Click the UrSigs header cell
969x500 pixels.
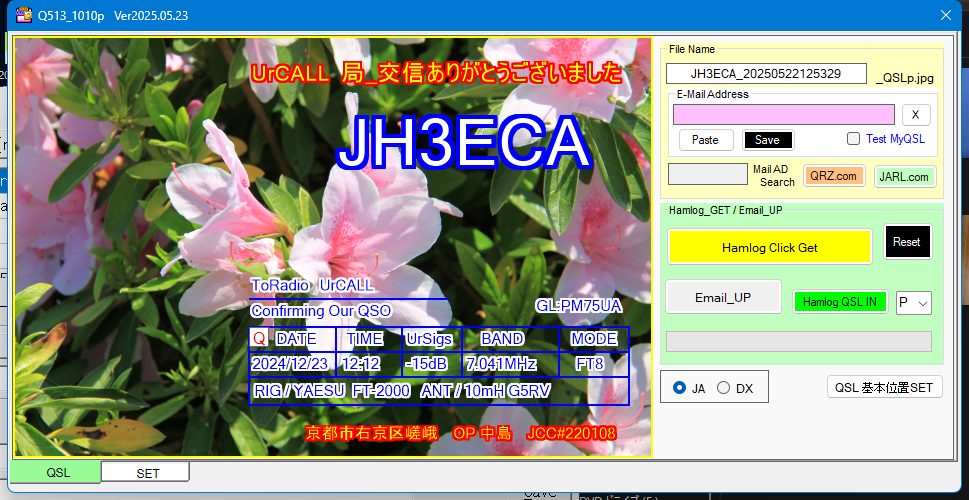(433, 339)
